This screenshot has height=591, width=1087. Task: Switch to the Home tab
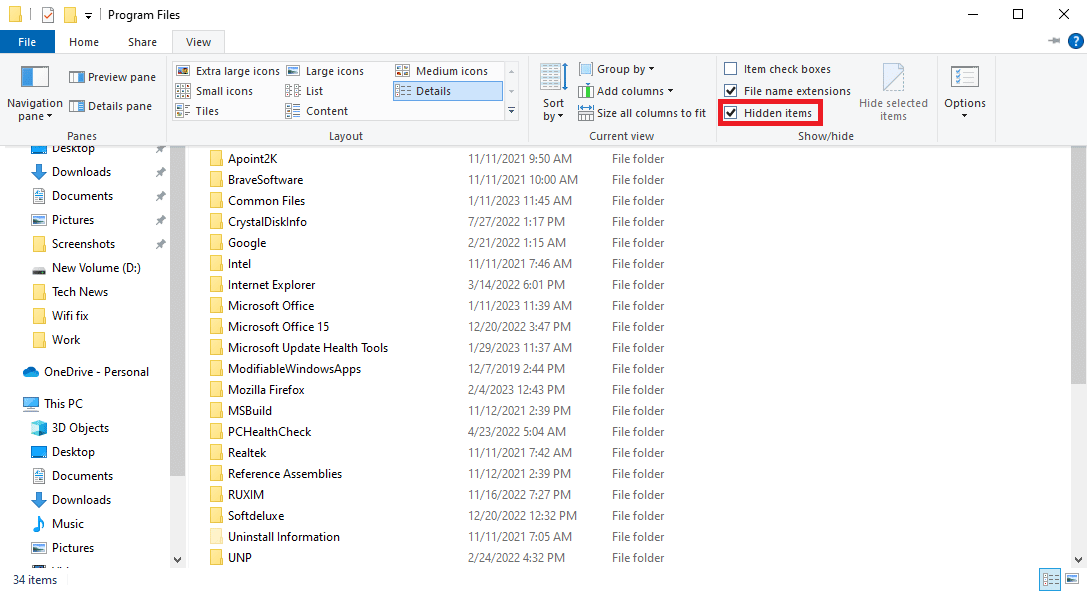point(84,42)
